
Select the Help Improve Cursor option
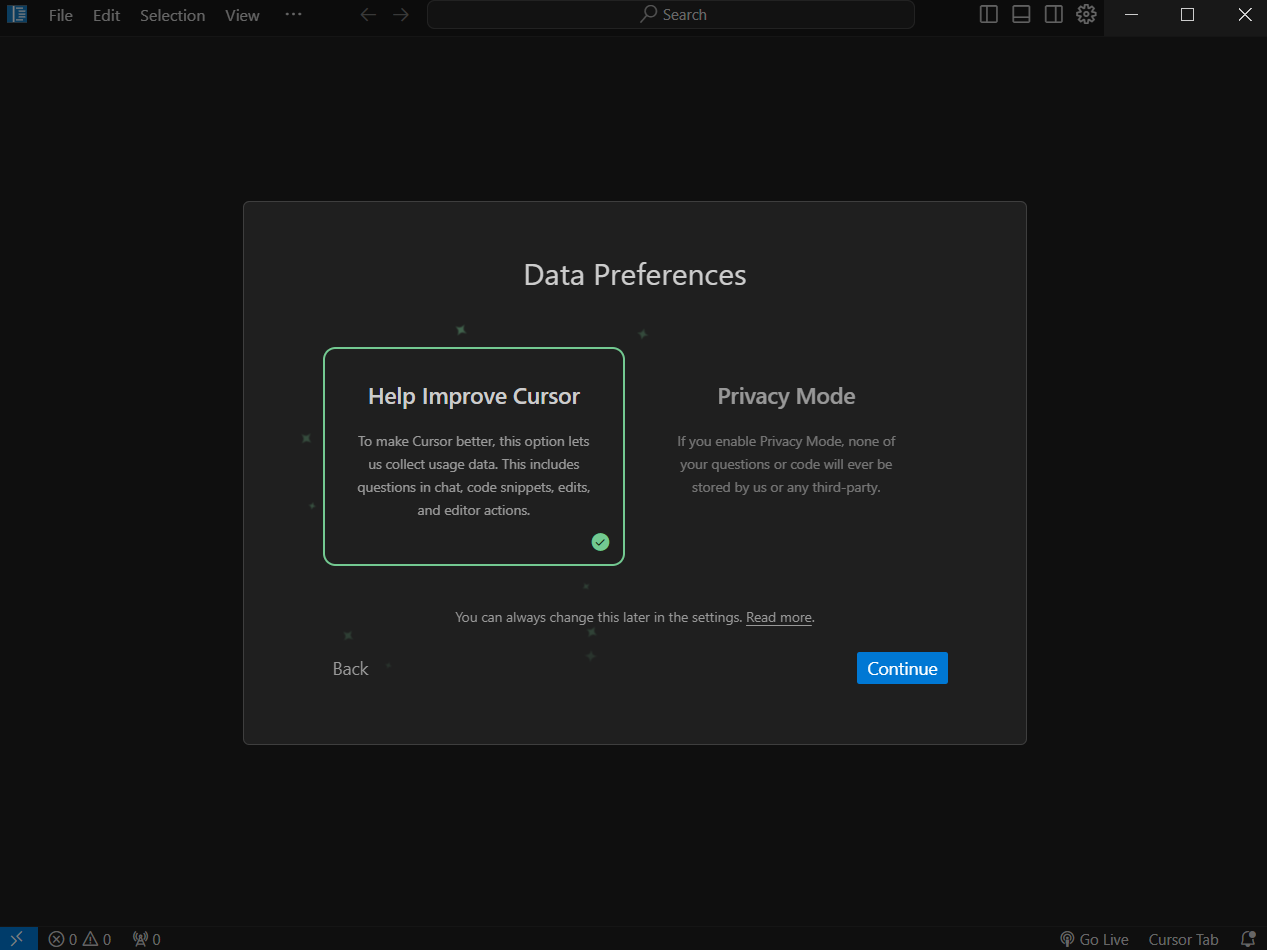click(474, 457)
